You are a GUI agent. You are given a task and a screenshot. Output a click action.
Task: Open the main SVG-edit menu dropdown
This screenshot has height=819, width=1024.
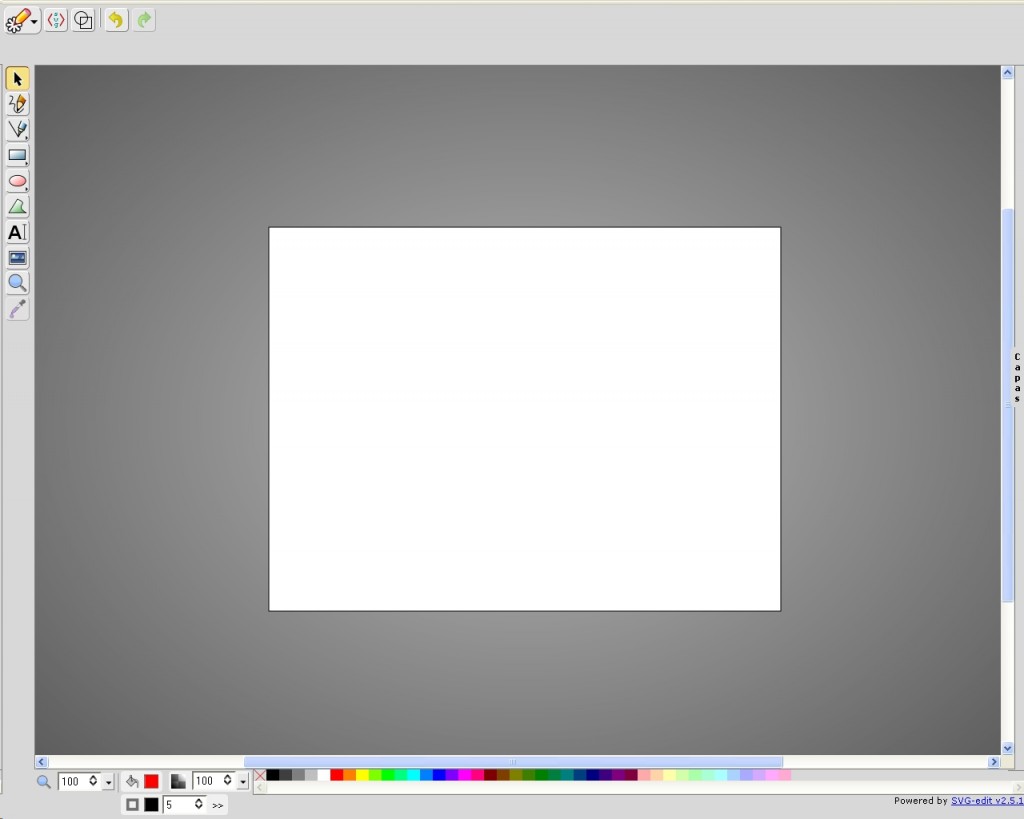point(22,20)
